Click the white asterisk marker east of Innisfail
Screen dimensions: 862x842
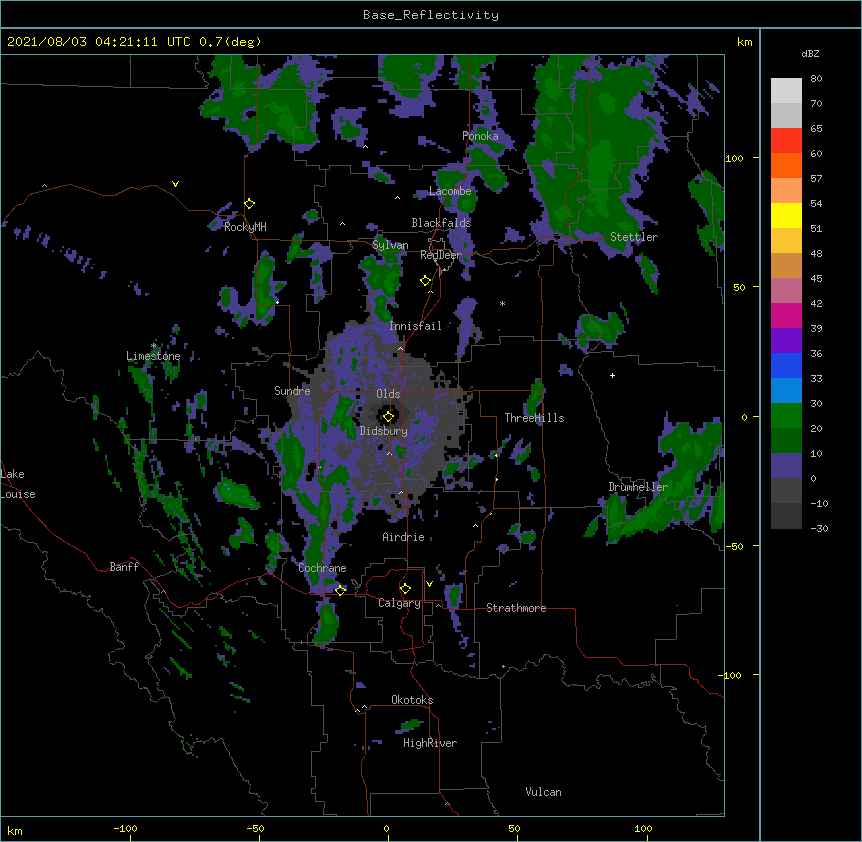coord(502,303)
